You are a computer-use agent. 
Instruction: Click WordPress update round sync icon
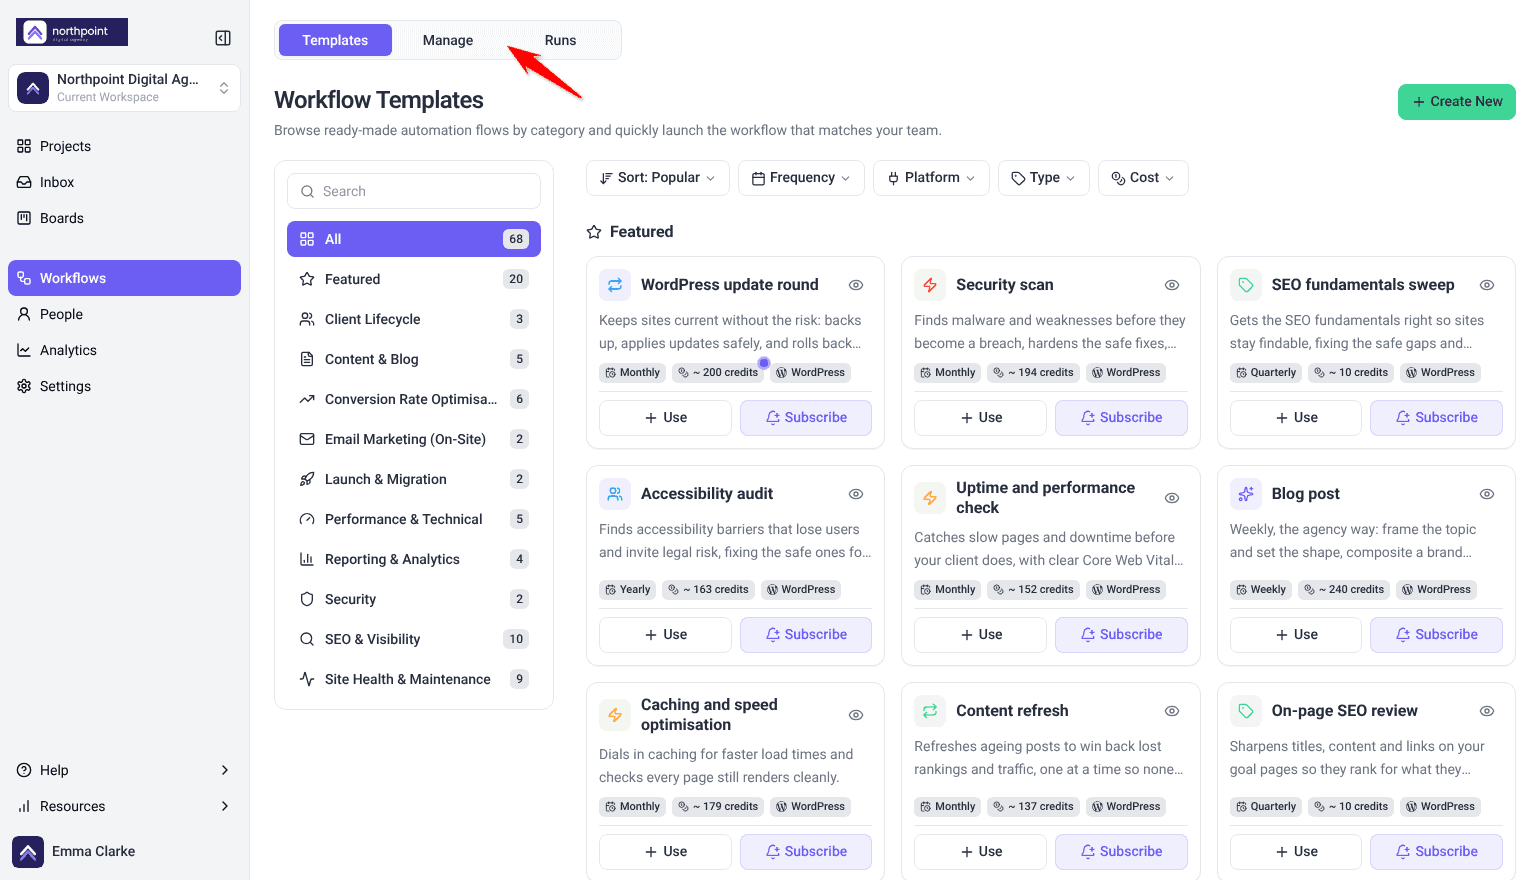[615, 285]
